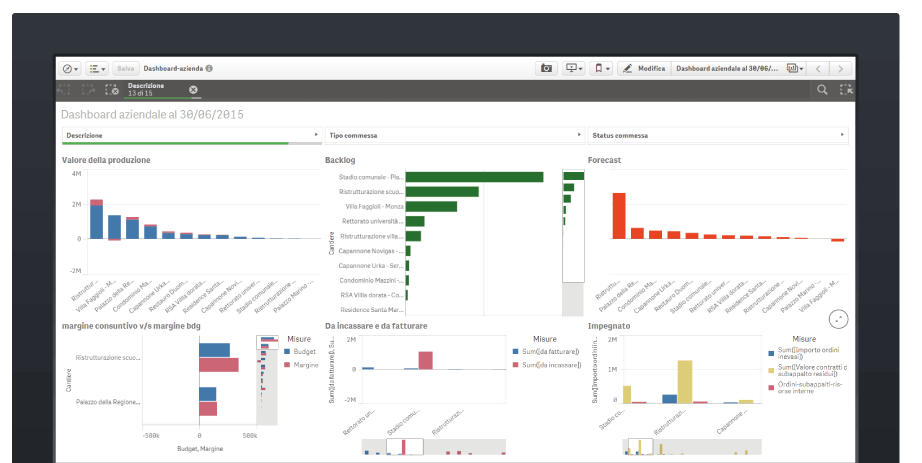Clear all selections

point(112,89)
